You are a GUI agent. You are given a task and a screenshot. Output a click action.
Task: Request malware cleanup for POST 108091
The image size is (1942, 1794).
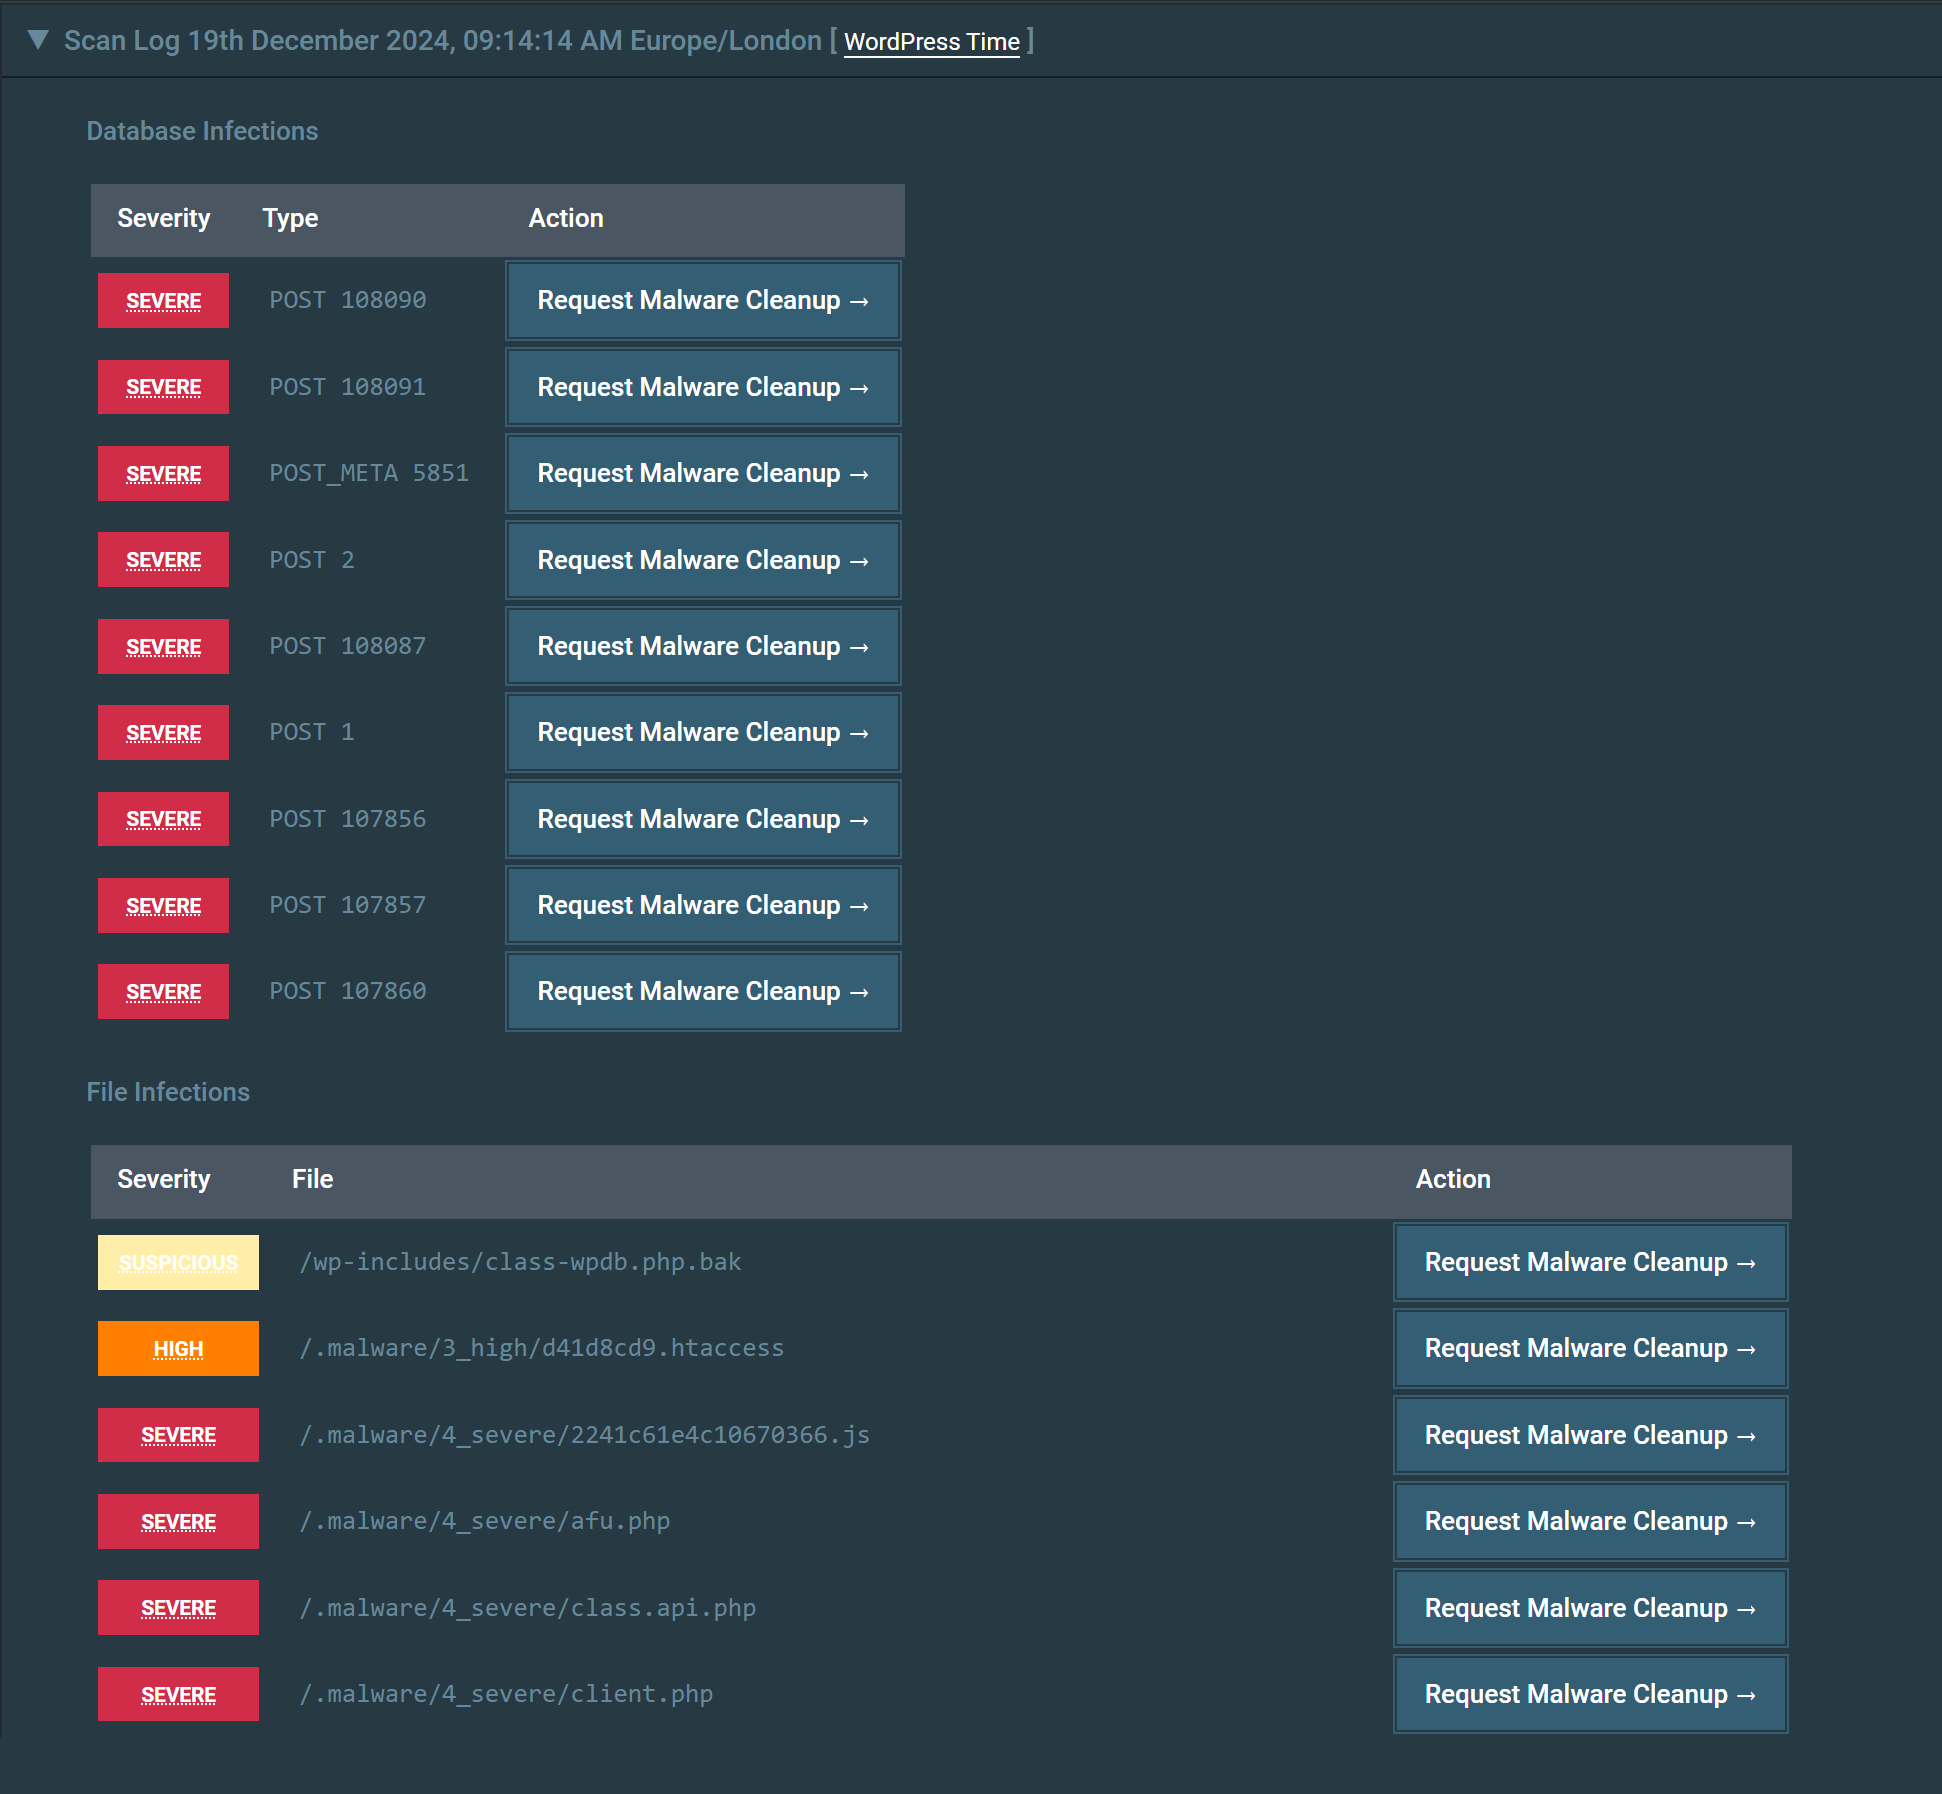[x=703, y=387]
